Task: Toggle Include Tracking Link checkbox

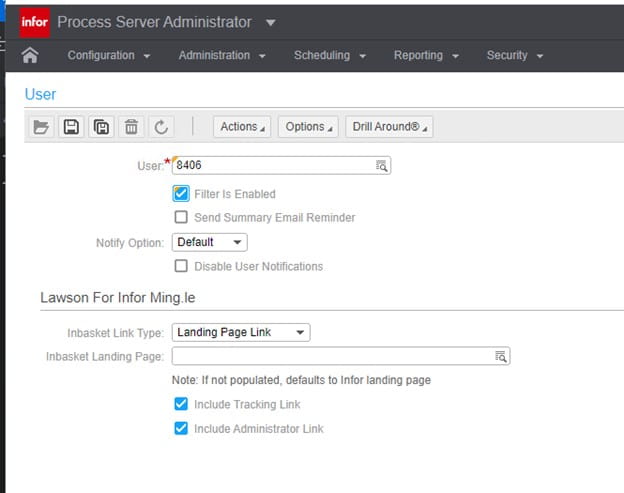Action: 181,404
